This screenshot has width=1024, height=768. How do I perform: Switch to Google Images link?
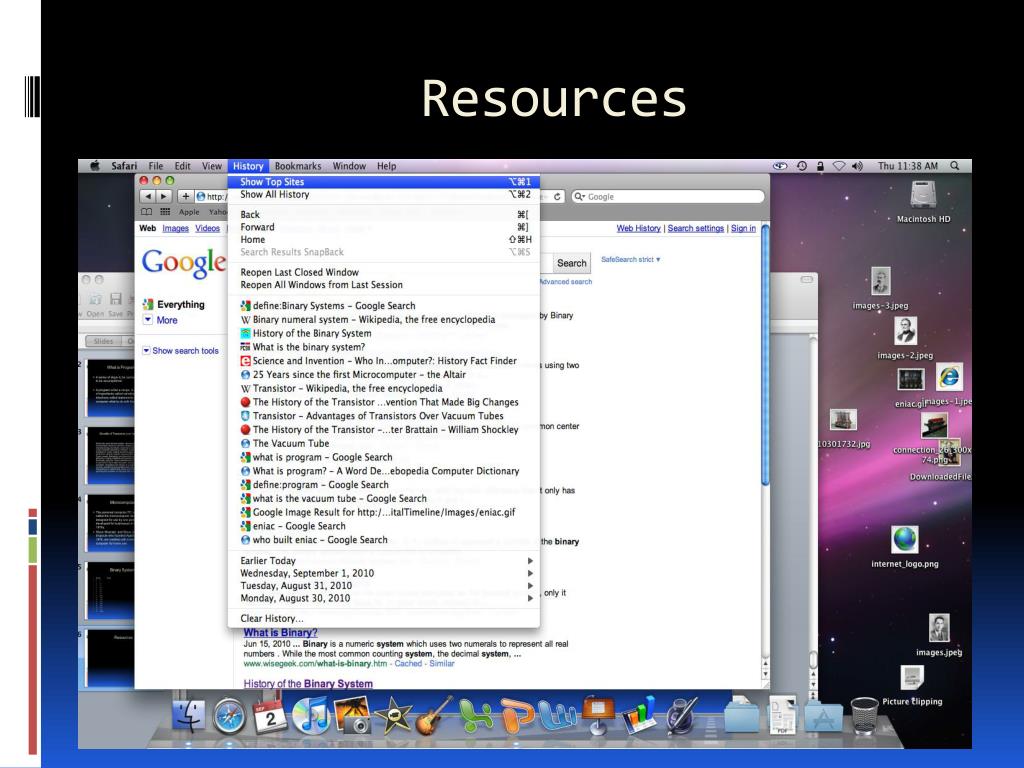tap(176, 228)
